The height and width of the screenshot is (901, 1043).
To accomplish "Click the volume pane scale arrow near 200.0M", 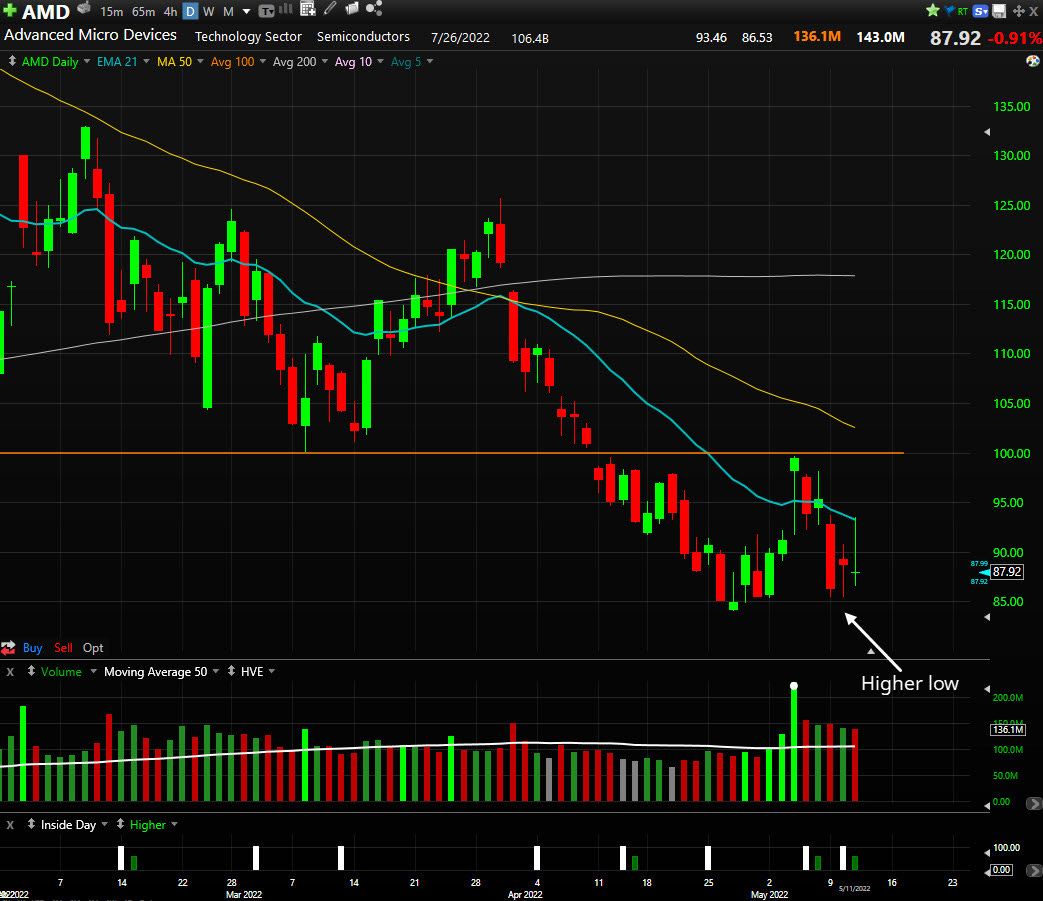I will click(987, 689).
